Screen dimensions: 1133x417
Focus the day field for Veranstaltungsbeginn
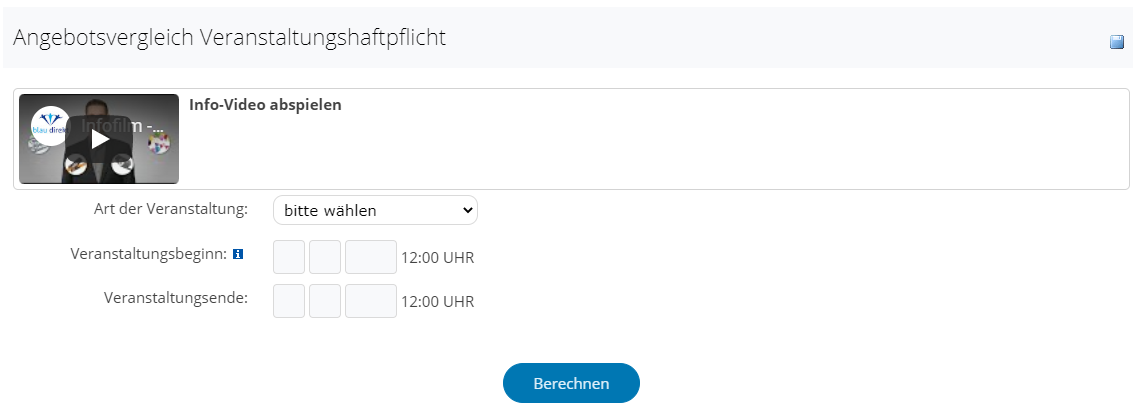[x=289, y=257]
